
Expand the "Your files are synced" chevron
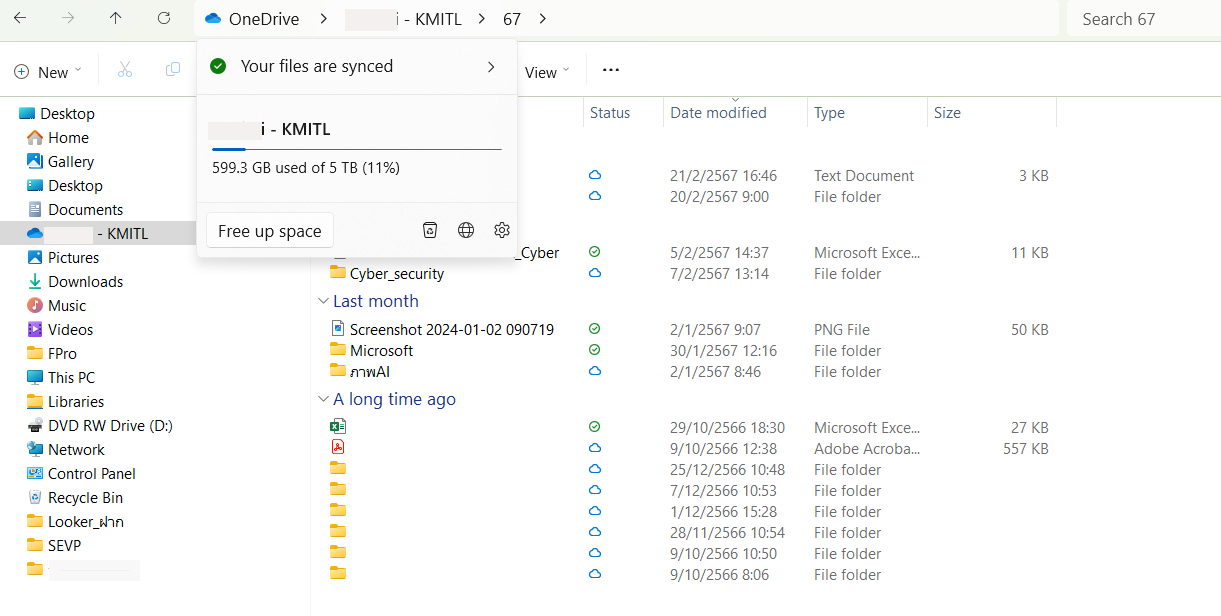click(491, 67)
